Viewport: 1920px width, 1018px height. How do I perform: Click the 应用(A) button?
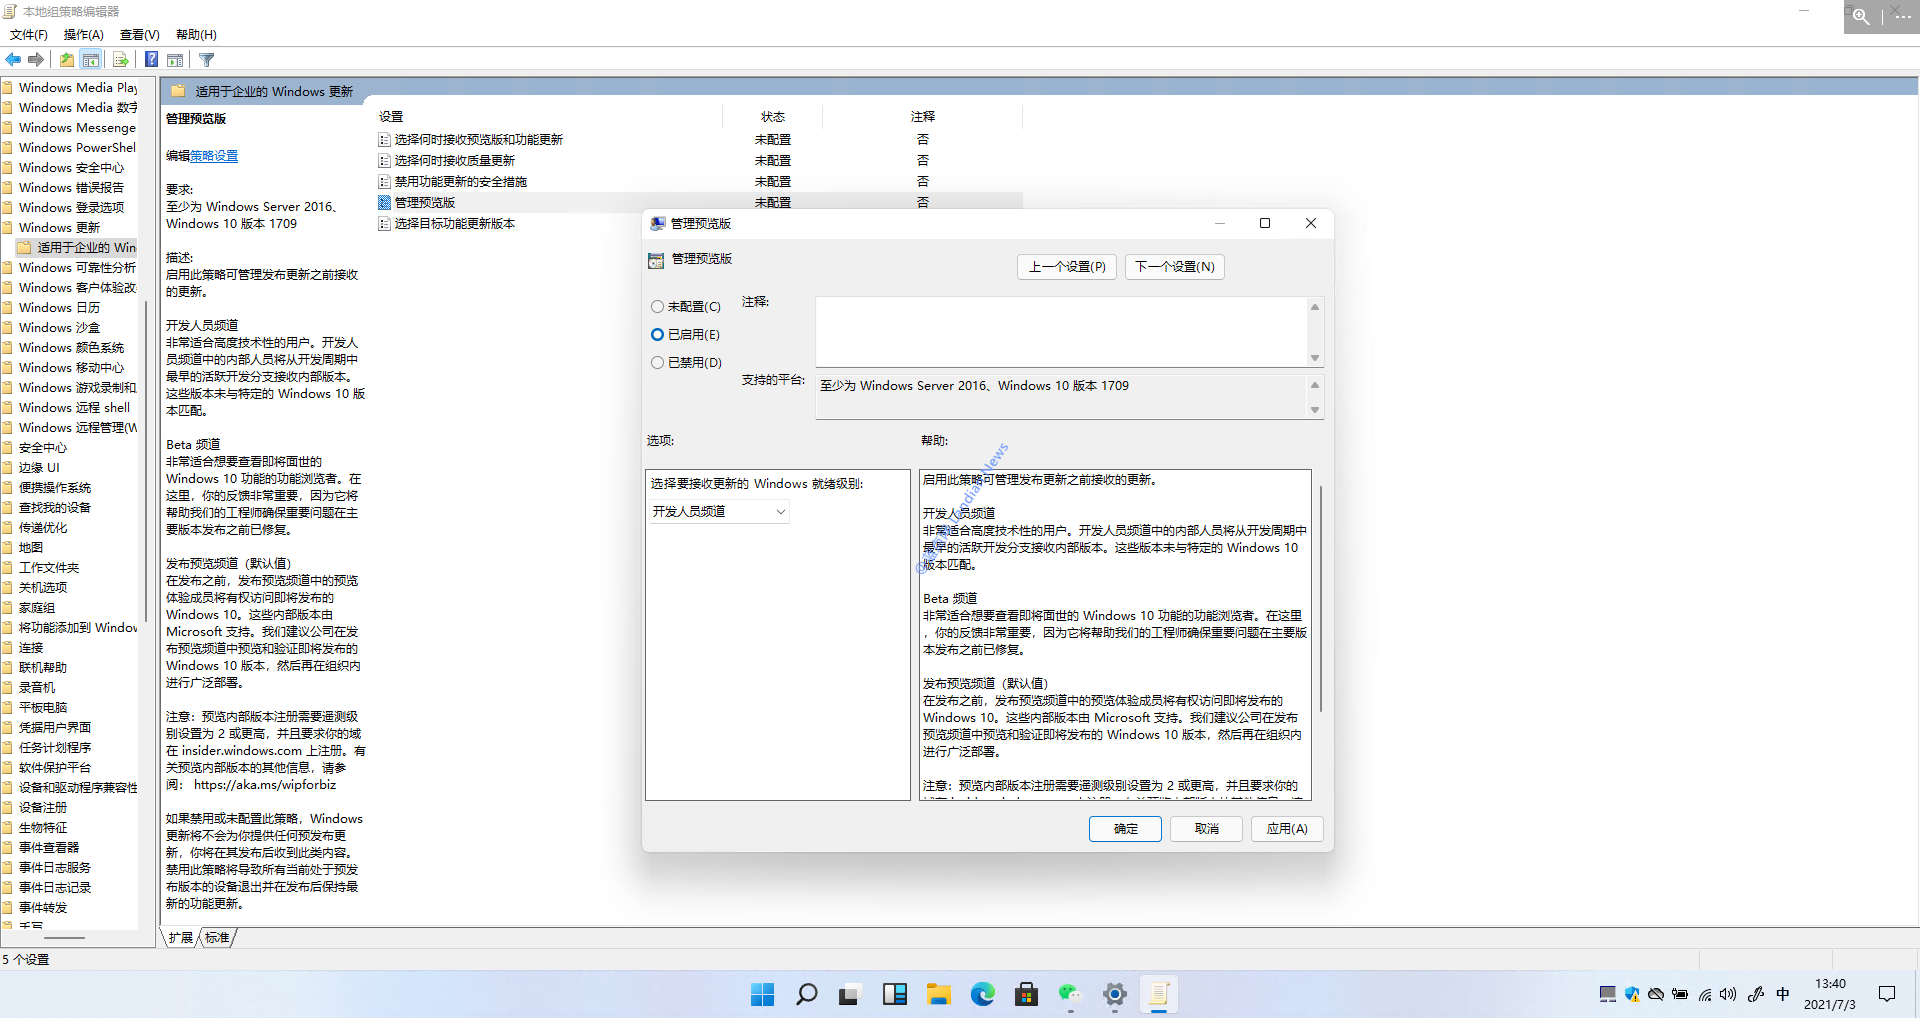click(1287, 829)
